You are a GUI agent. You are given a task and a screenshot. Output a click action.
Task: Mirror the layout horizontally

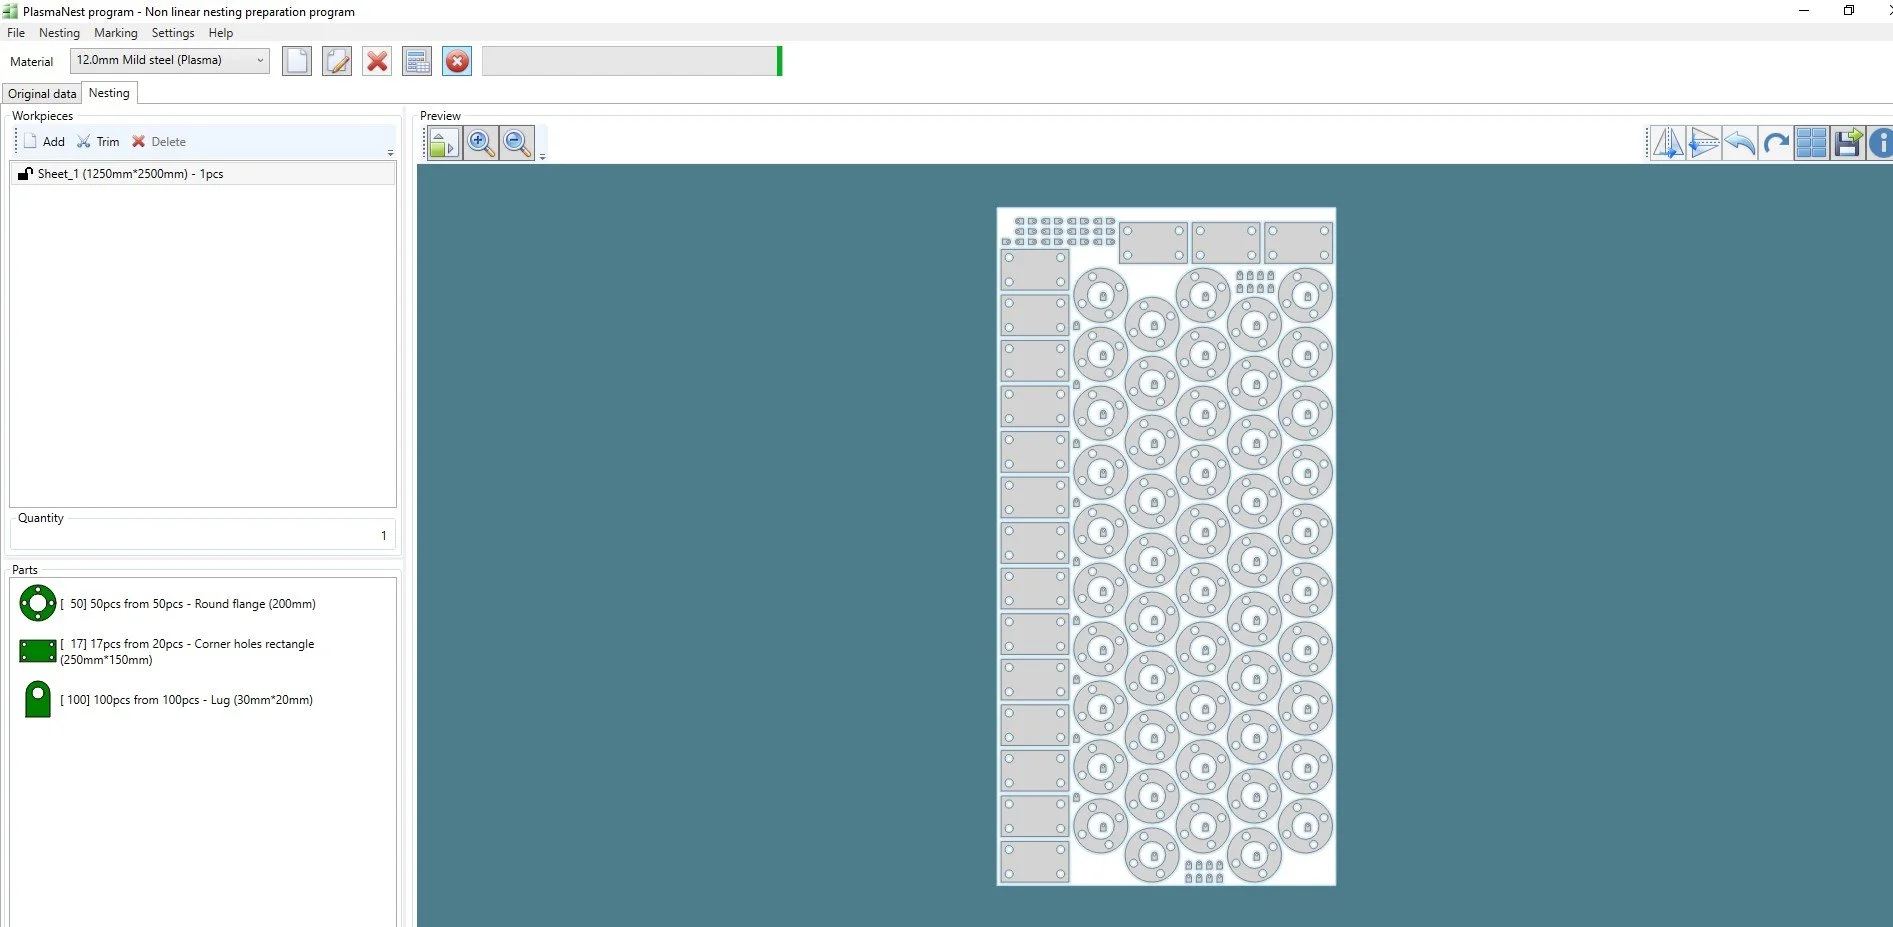(1667, 143)
